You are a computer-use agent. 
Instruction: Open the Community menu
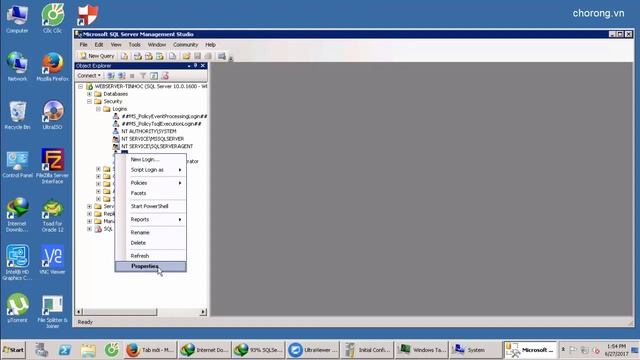click(x=185, y=44)
